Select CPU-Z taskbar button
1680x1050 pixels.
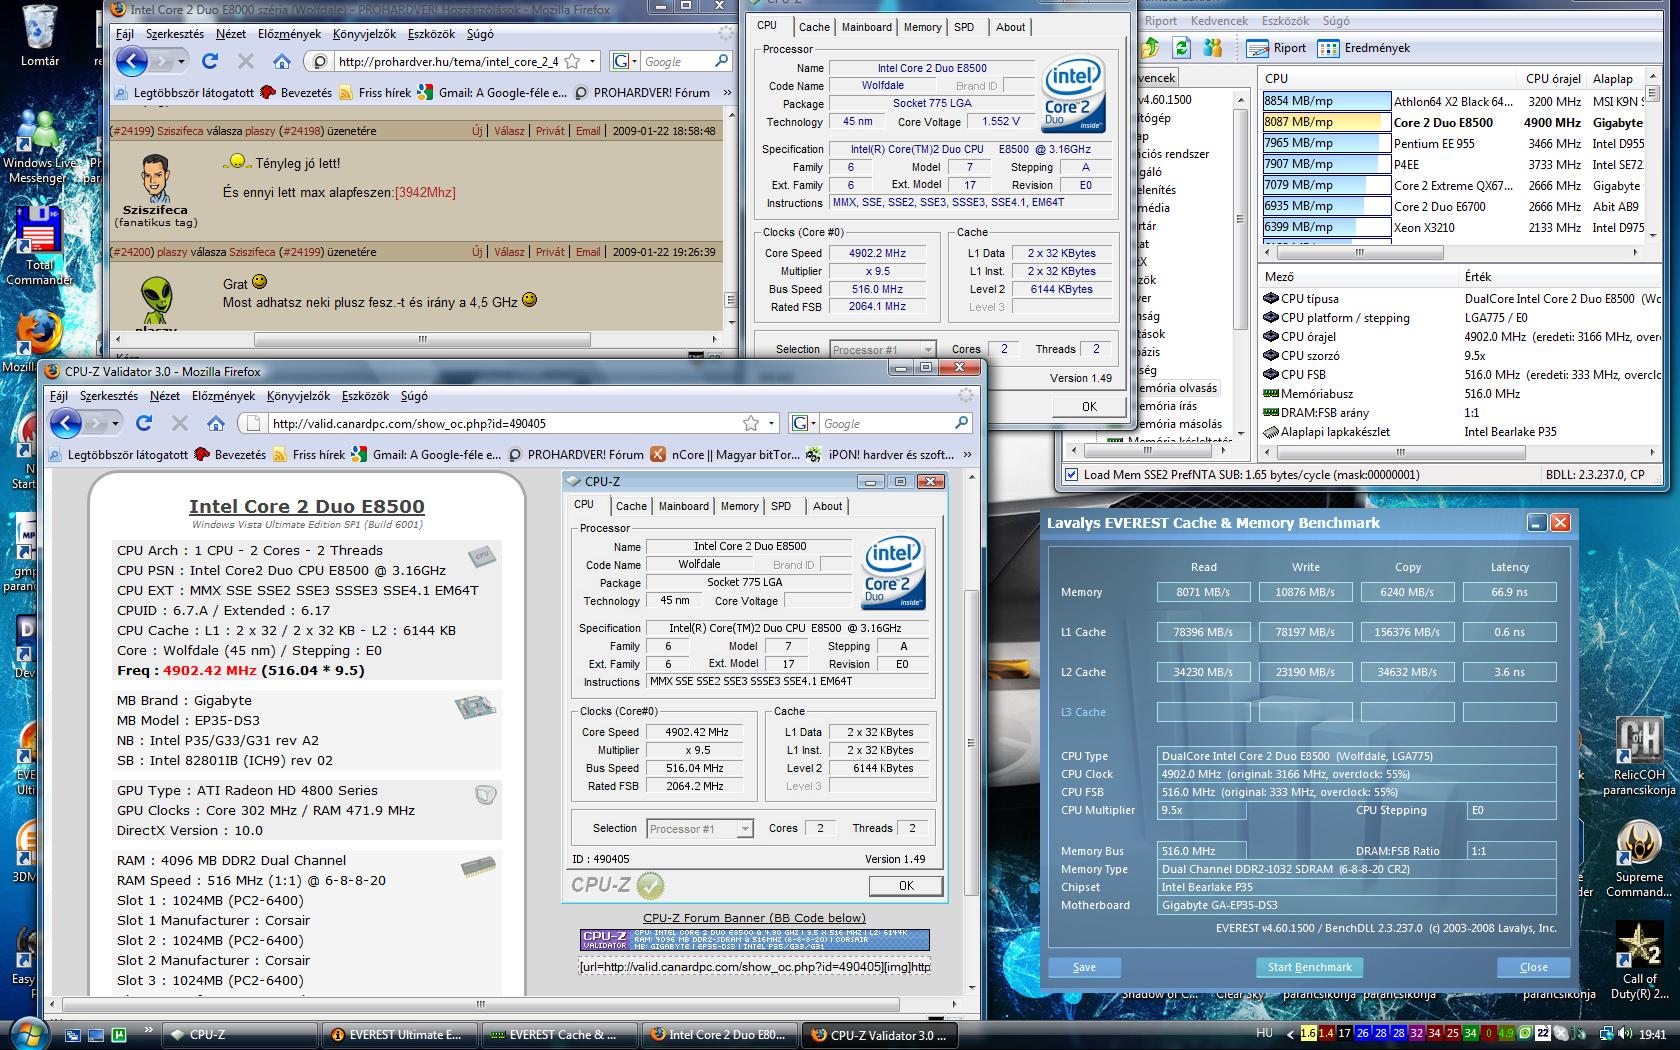click(x=238, y=1034)
